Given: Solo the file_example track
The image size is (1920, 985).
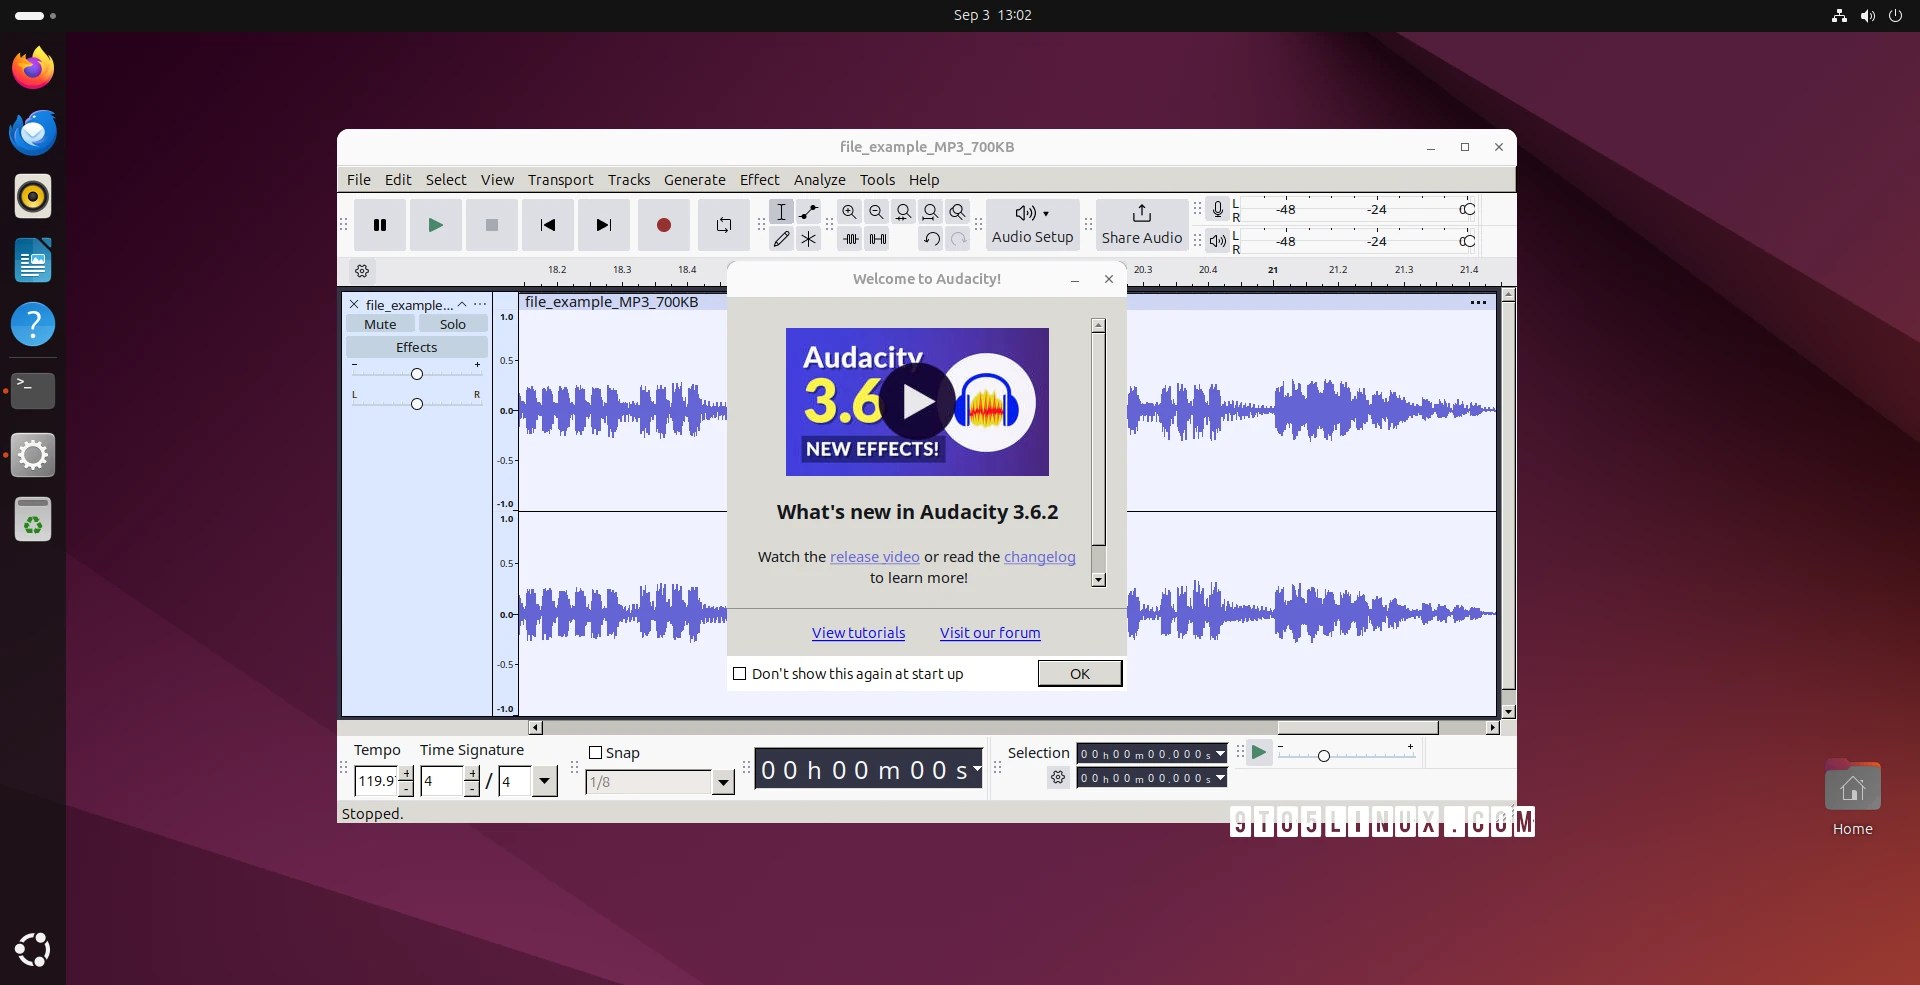Looking at the screenshot, I should pos(452,324).
